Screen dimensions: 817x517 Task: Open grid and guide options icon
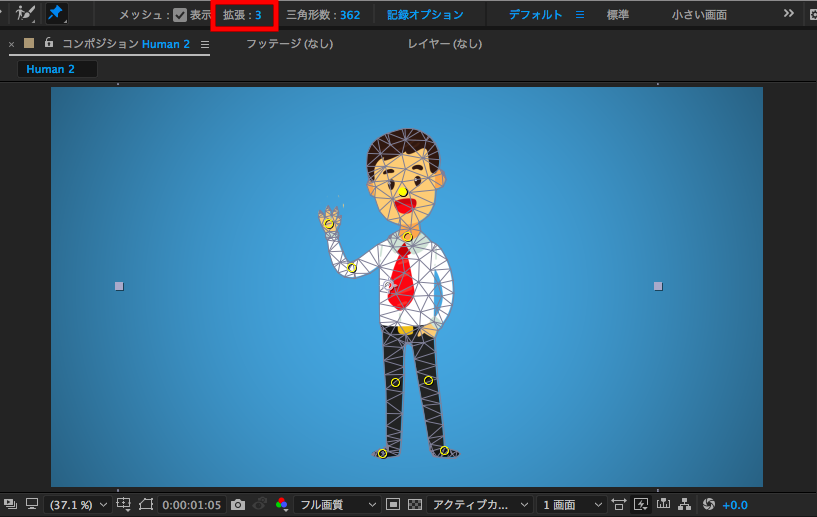pos(123,504)
